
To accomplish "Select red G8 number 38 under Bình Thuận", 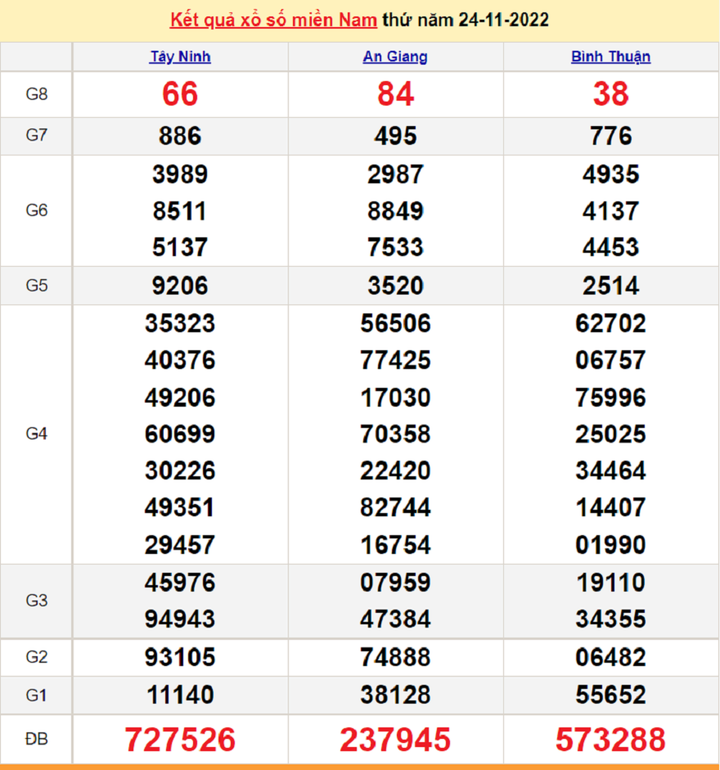I will coord(610,94).
